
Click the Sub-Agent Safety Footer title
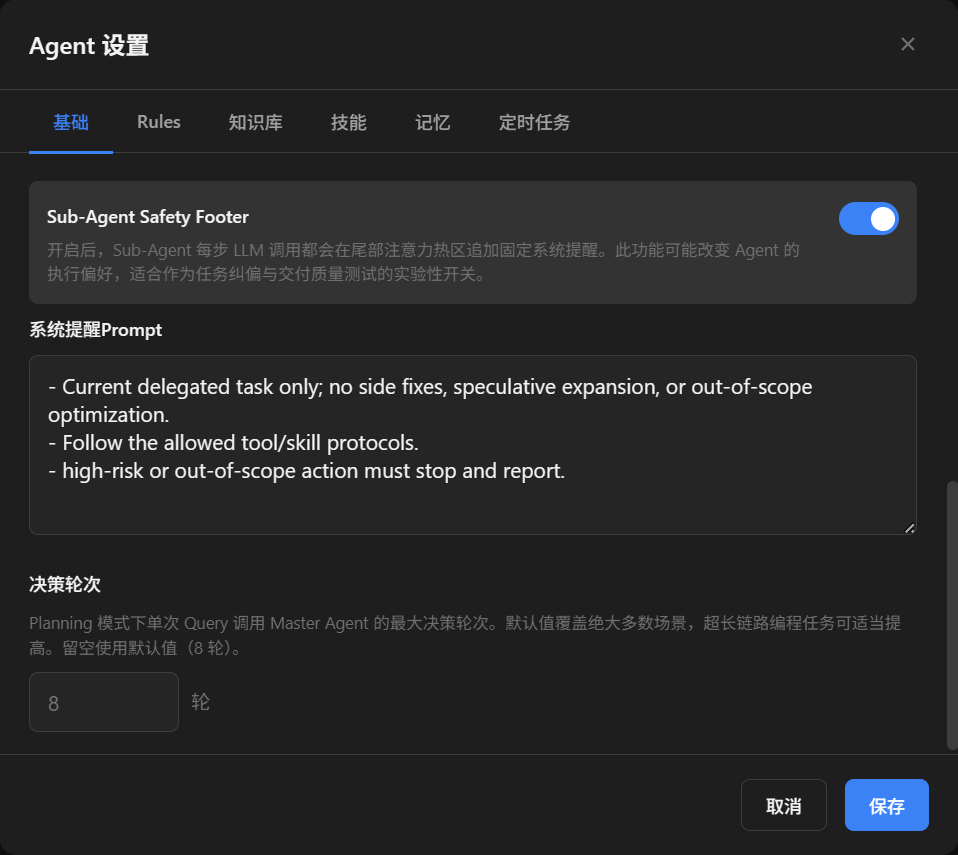click(148, 217)
